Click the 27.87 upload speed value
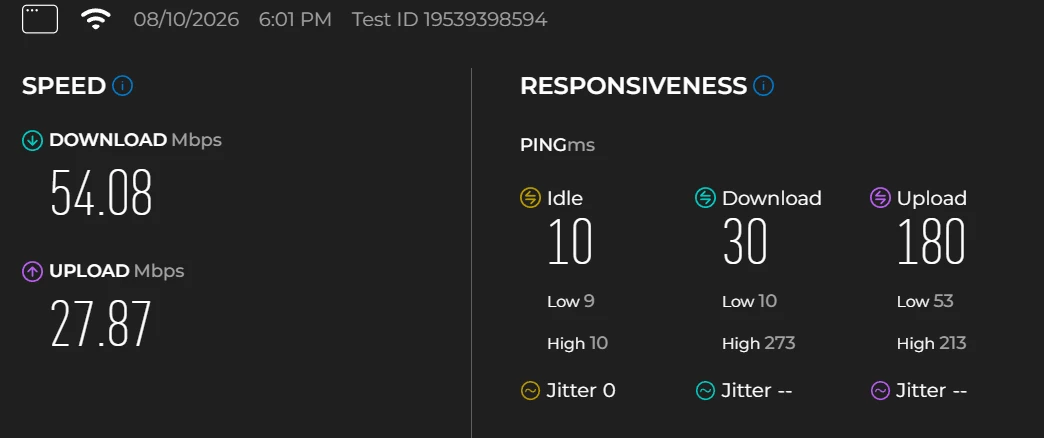1044x438 pixels. click(101, 324)
